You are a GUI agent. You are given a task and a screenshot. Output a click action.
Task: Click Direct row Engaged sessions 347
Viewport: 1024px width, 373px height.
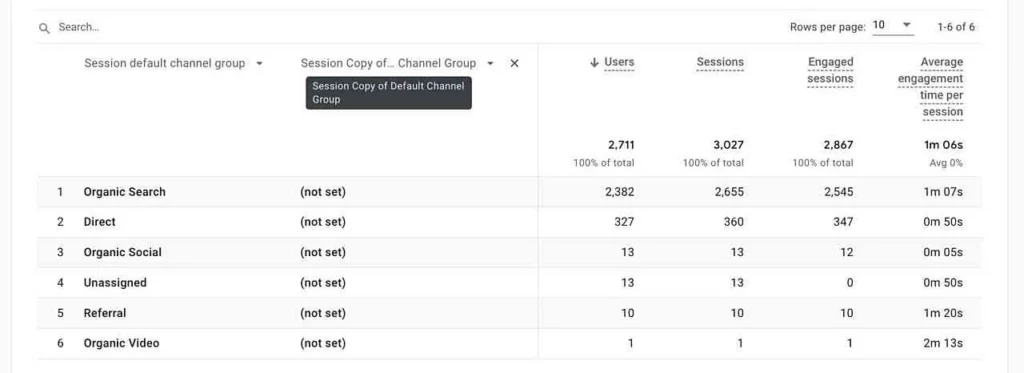pyautogui.click(x=843, y=222)
